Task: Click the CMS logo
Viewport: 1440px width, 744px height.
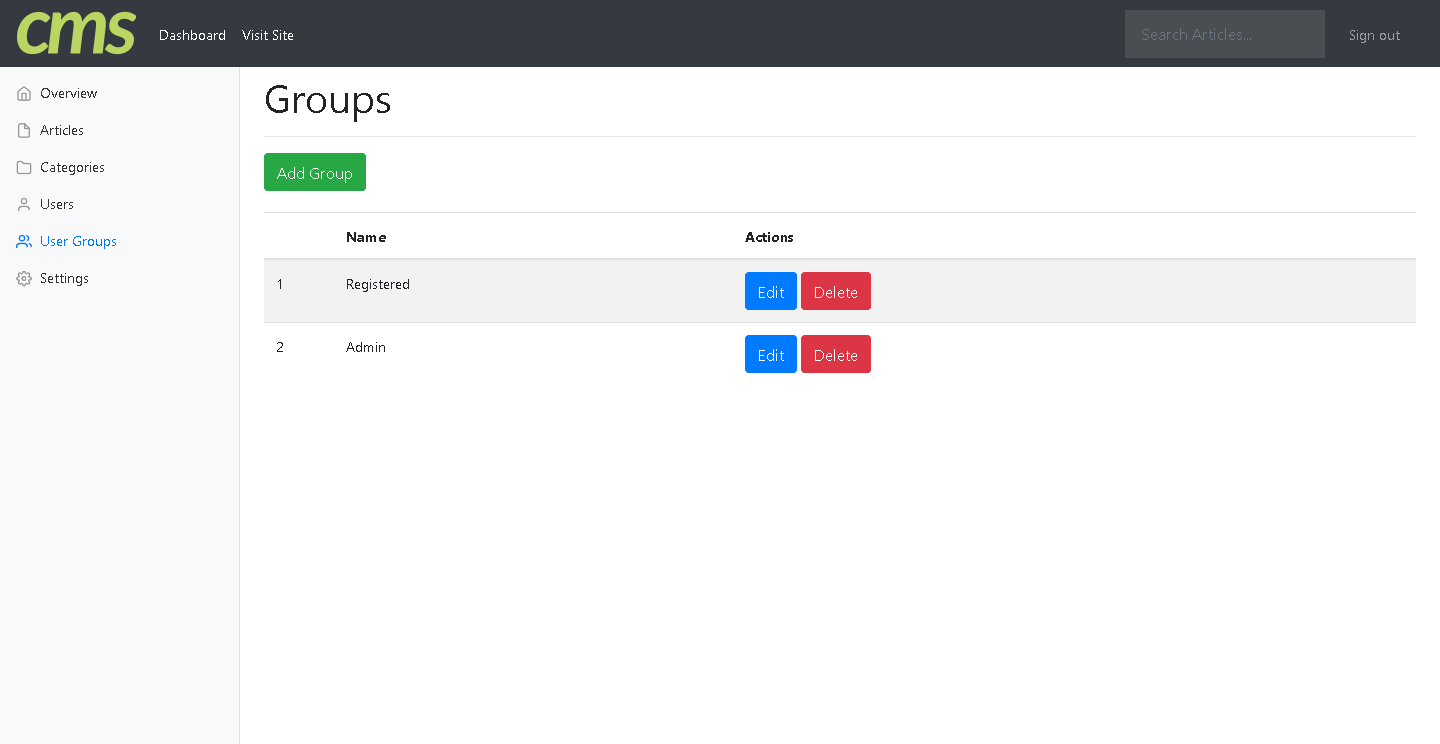Action: [x=76, y=33]
